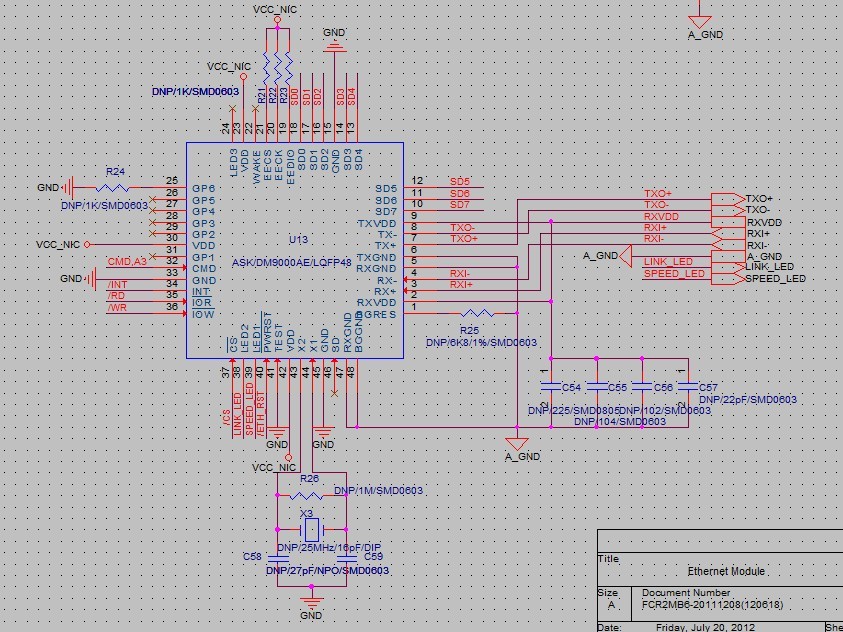Click the A_GND triangle below the capacitor bank

click(x=517, y=444)
